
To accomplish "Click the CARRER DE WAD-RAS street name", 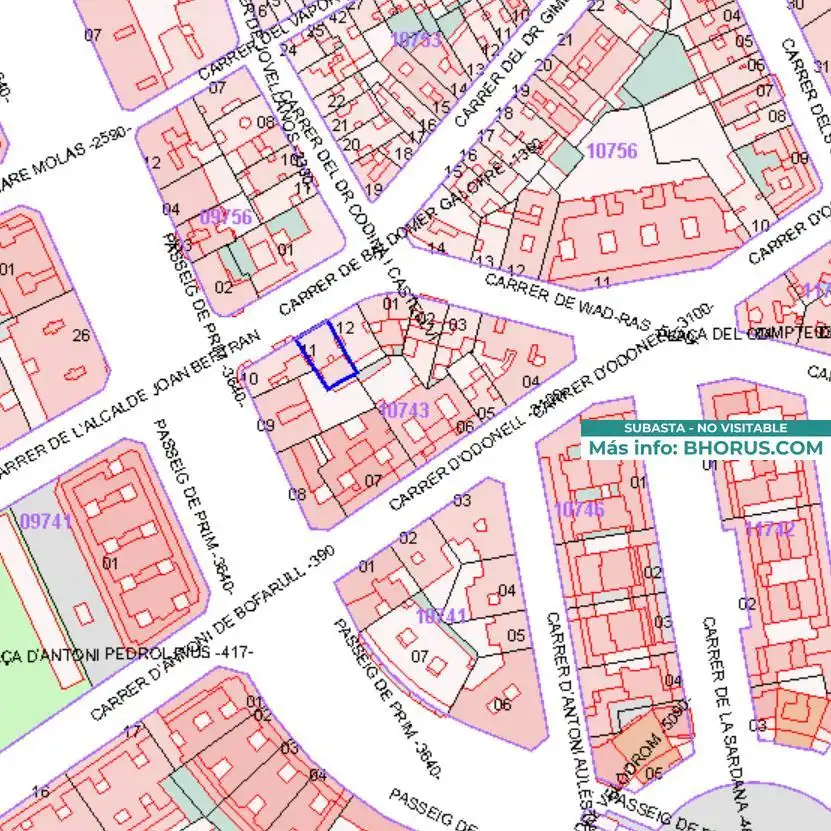I will pos(568,301).
